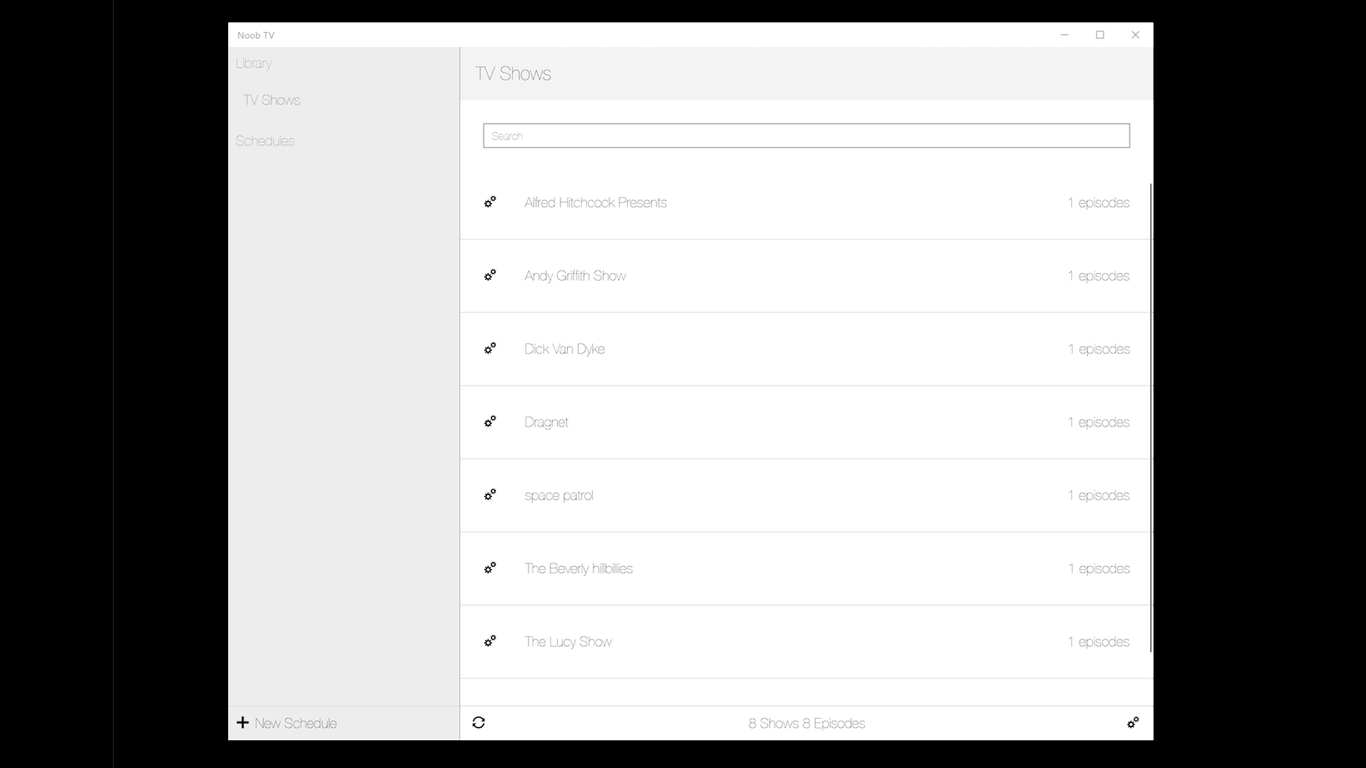Open Dick Van Dyke settings gear
Viewport: 1366px width, 768px height.
490,349
